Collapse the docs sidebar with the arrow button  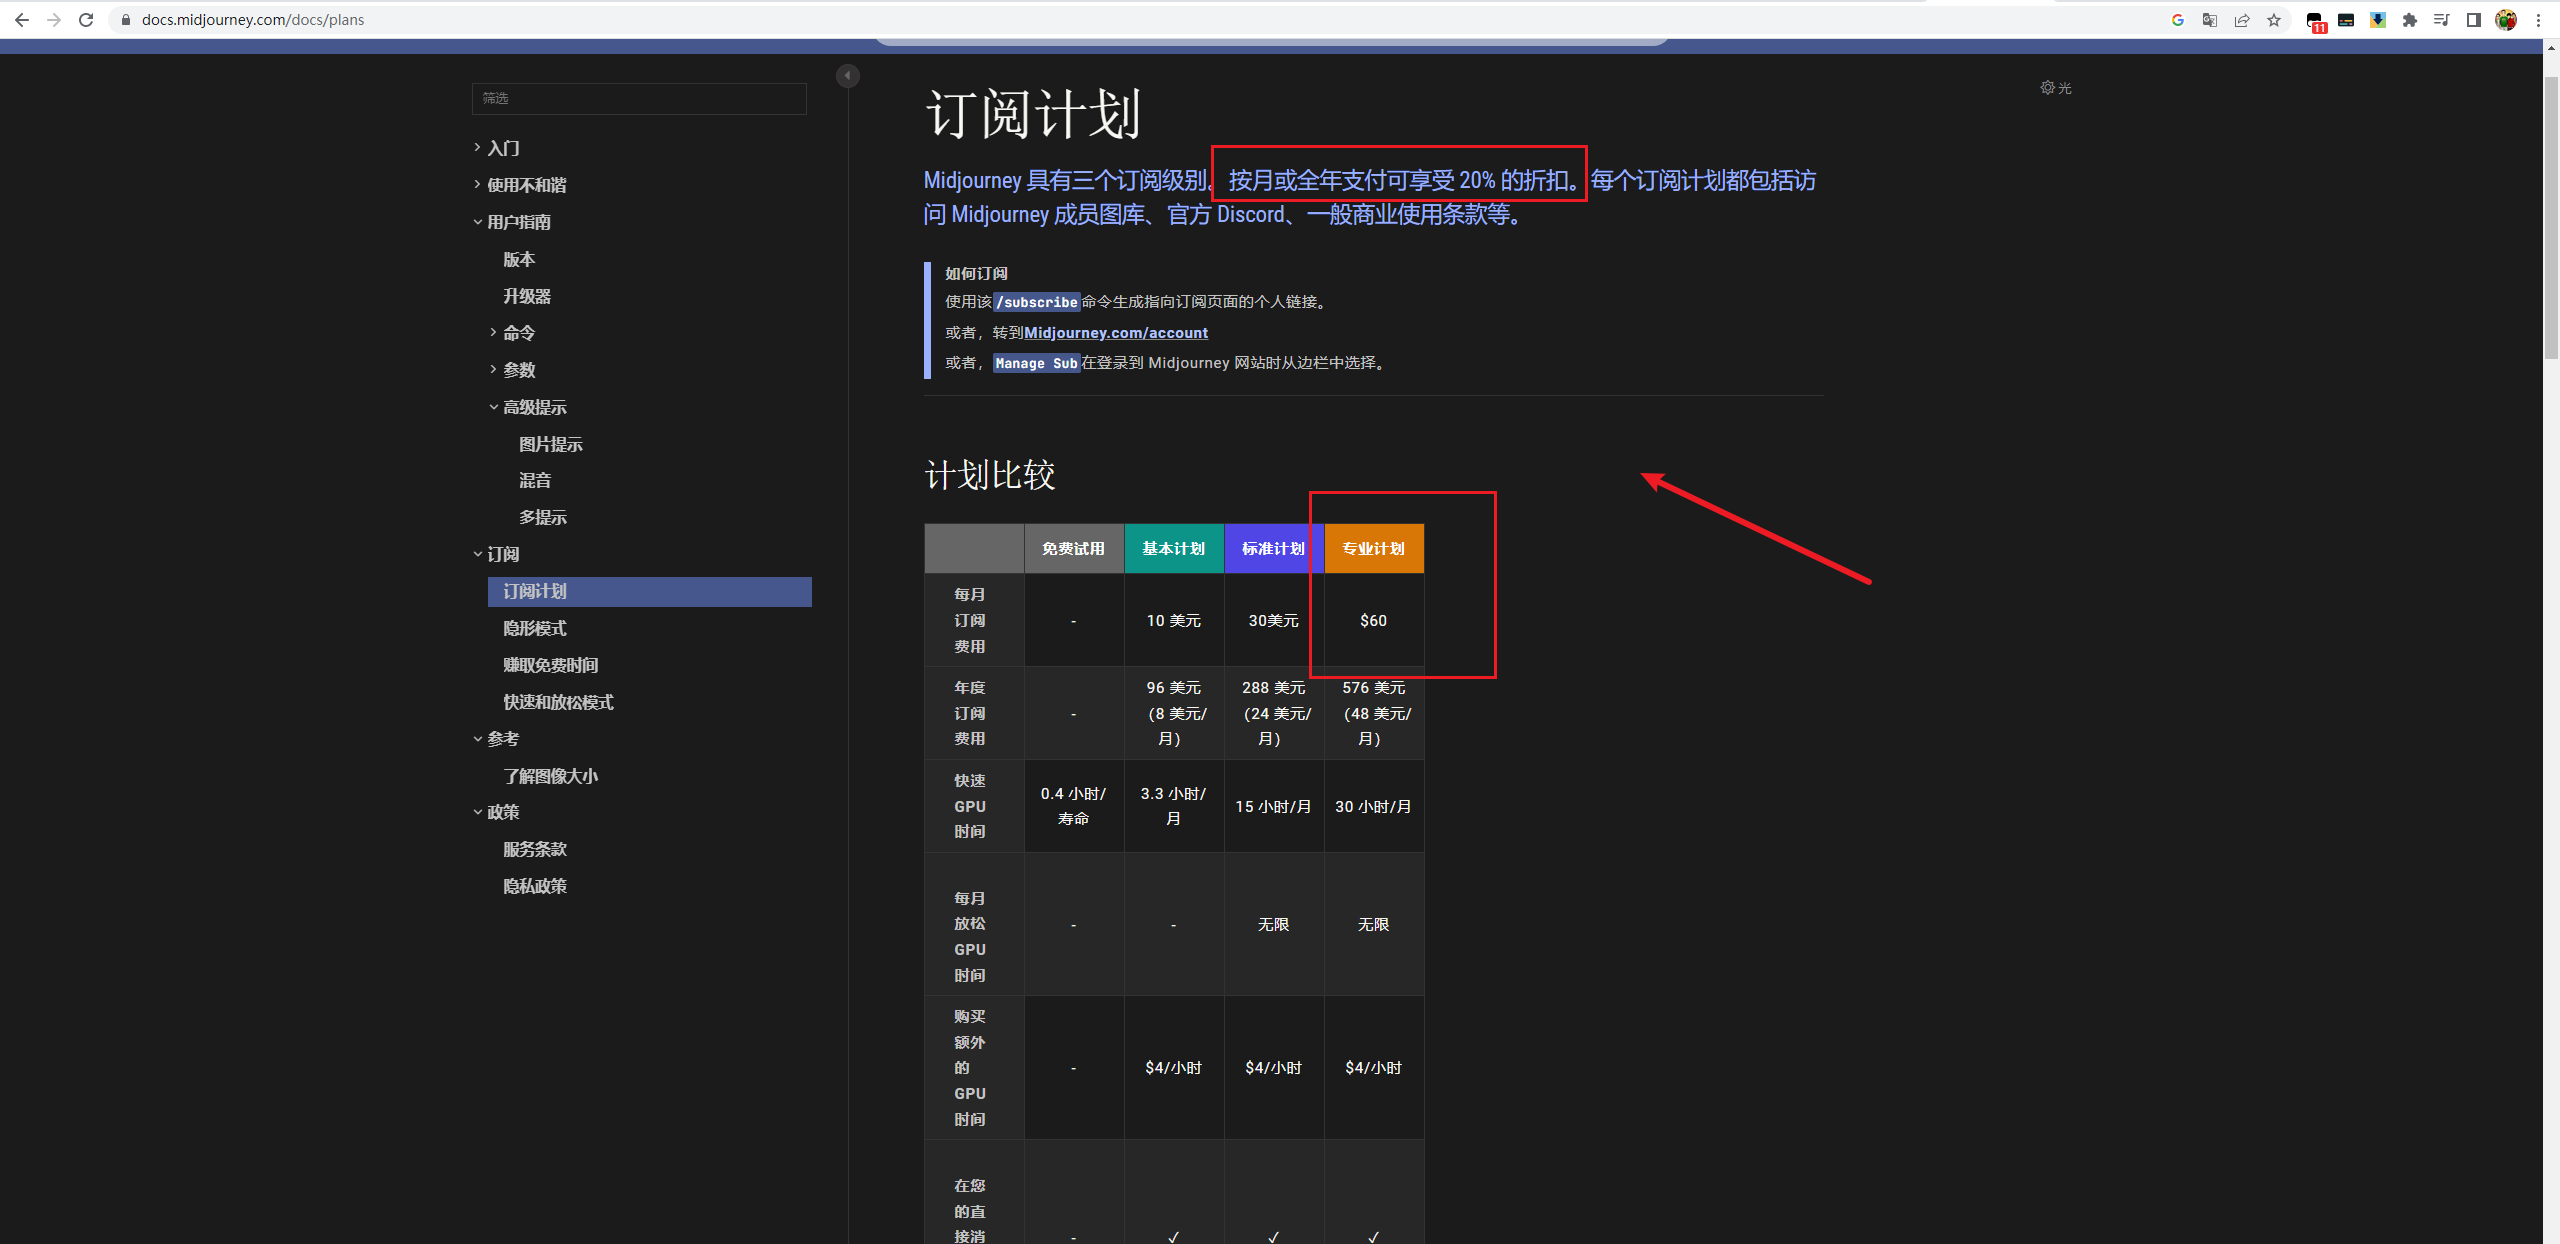coord(847,76)
